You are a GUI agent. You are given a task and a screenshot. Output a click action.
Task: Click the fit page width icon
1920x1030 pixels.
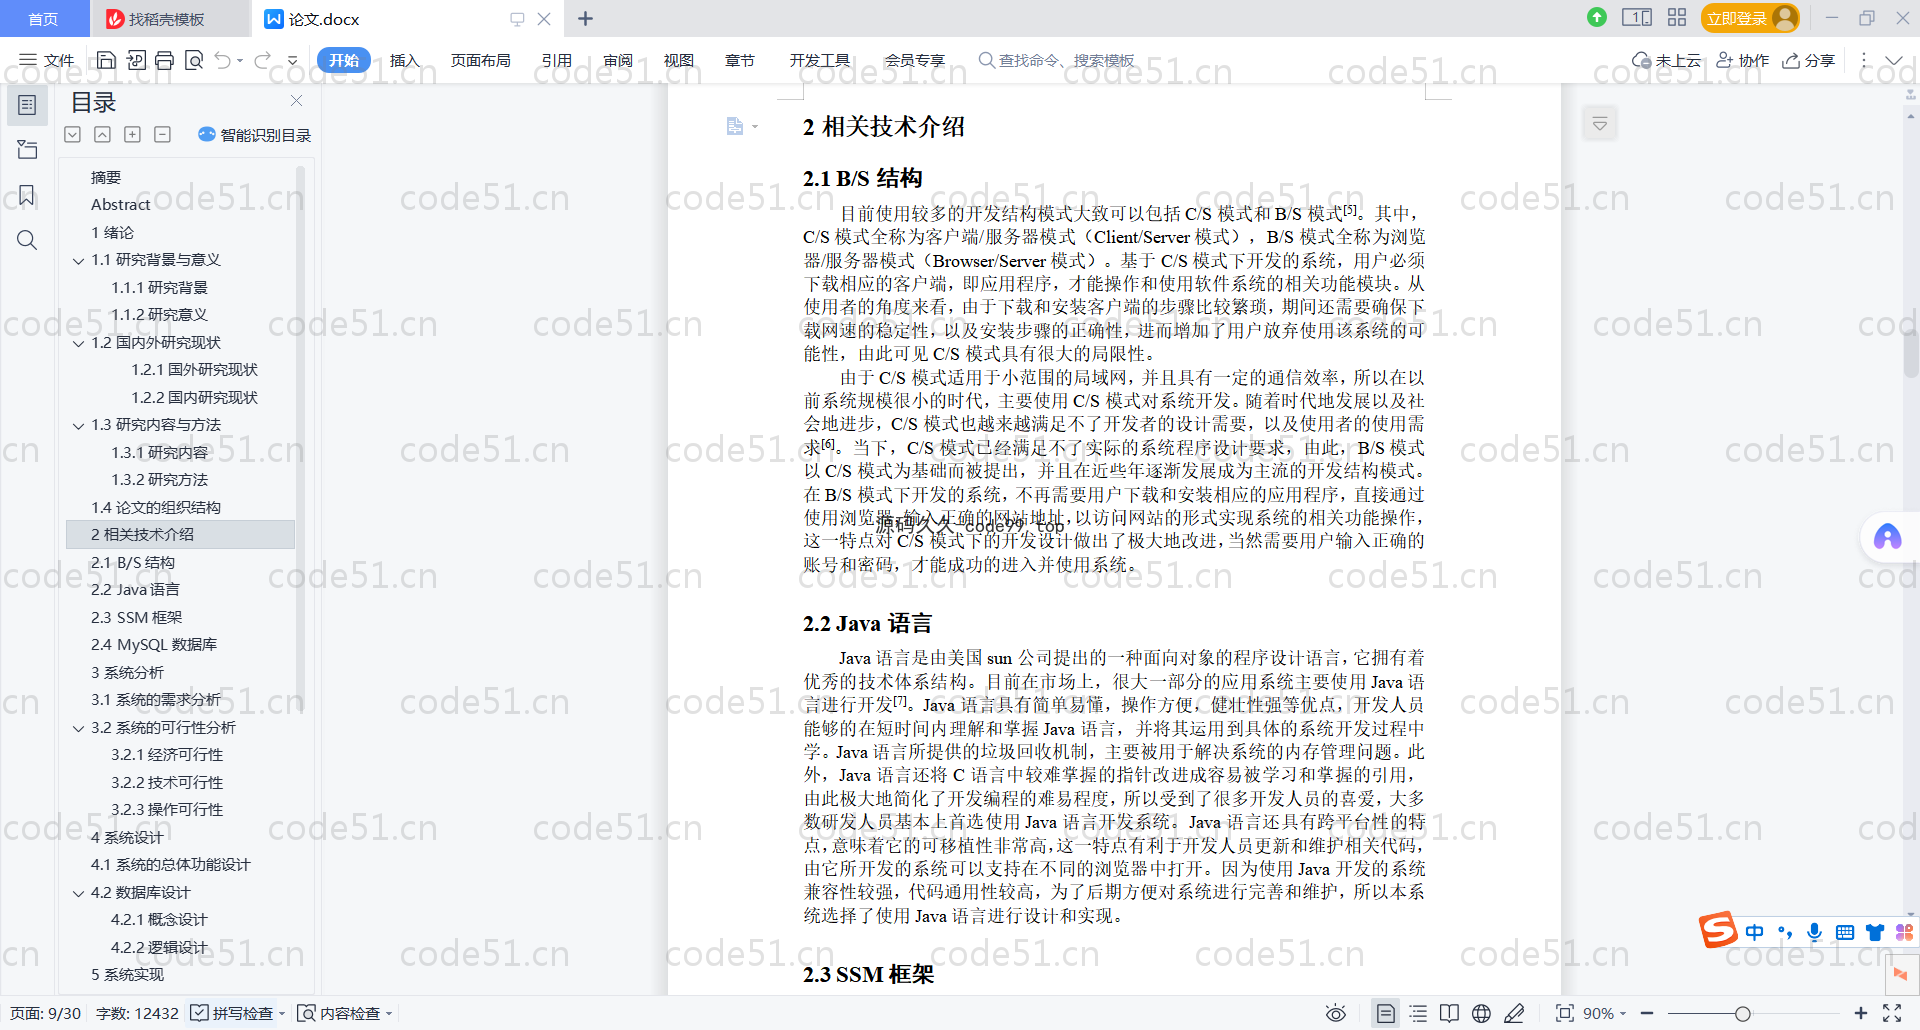tap(1564, 1013)
